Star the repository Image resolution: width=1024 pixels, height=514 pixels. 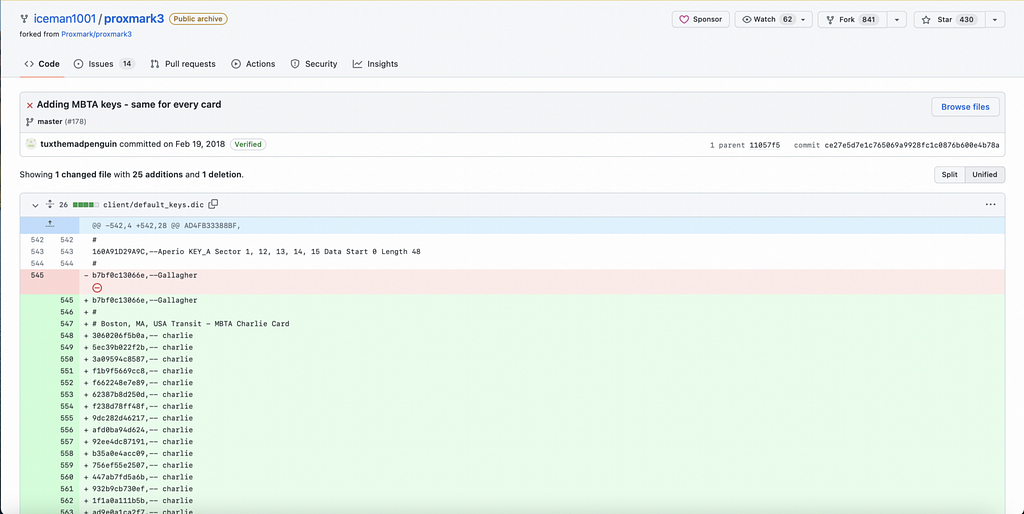(x=948, y=20)
